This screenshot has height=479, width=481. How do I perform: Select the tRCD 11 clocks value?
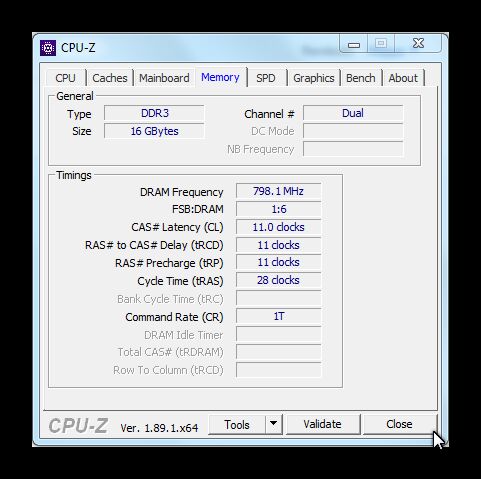[x=278, y=245]
